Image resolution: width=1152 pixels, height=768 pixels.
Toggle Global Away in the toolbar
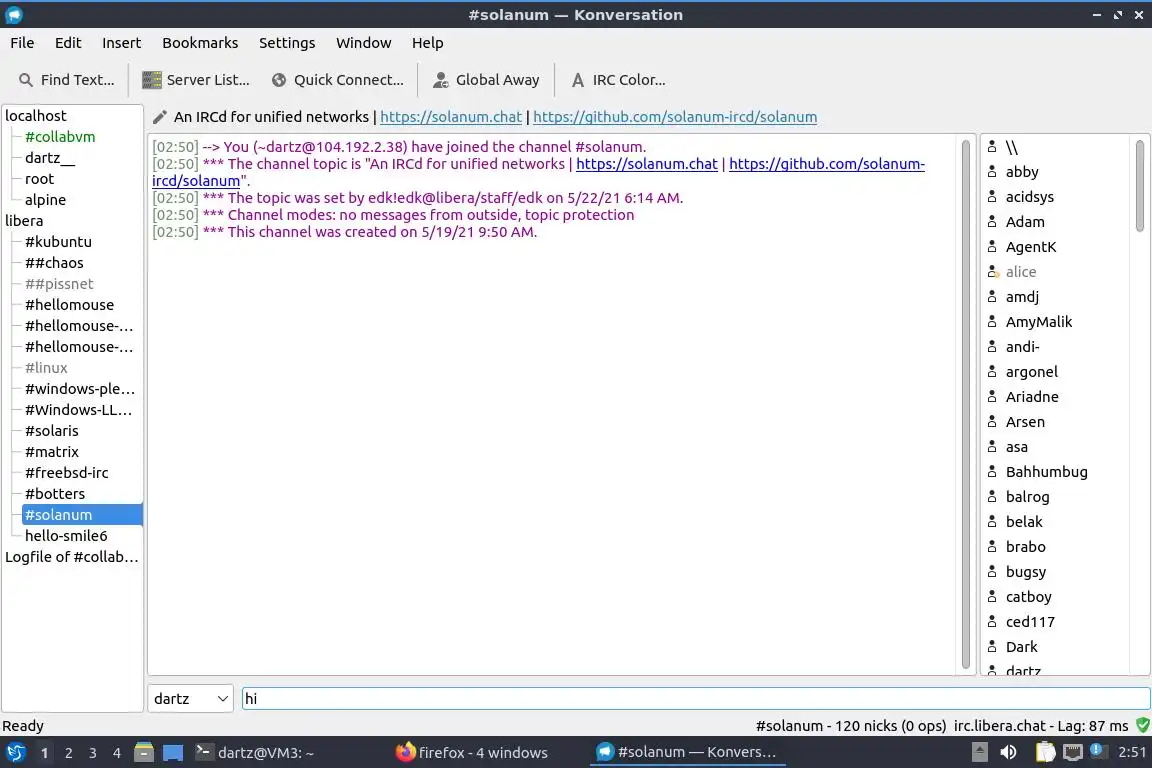click(x=486, y=80)
